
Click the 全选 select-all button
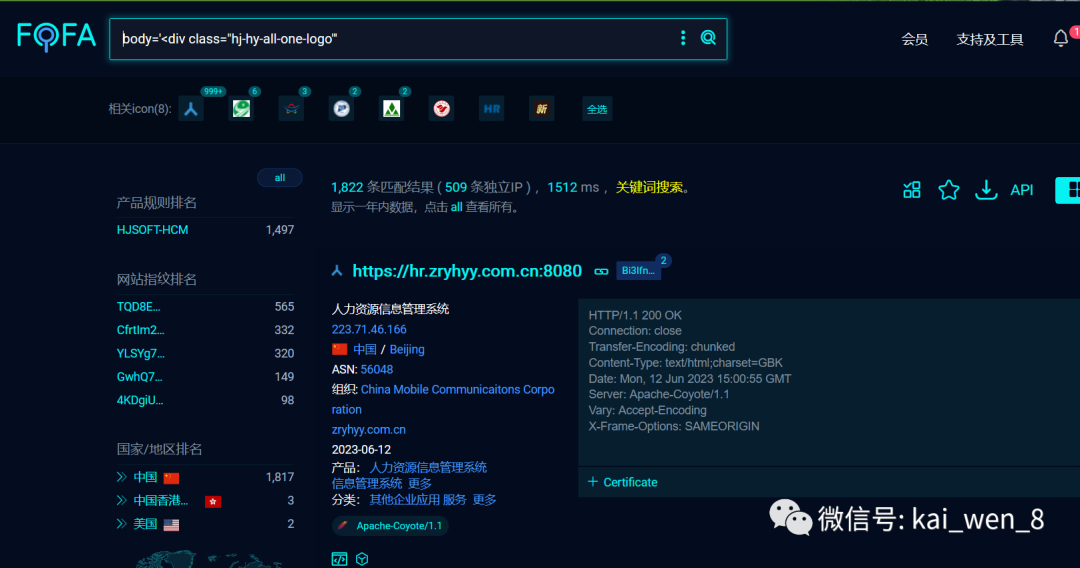click(x=596, y=109)
